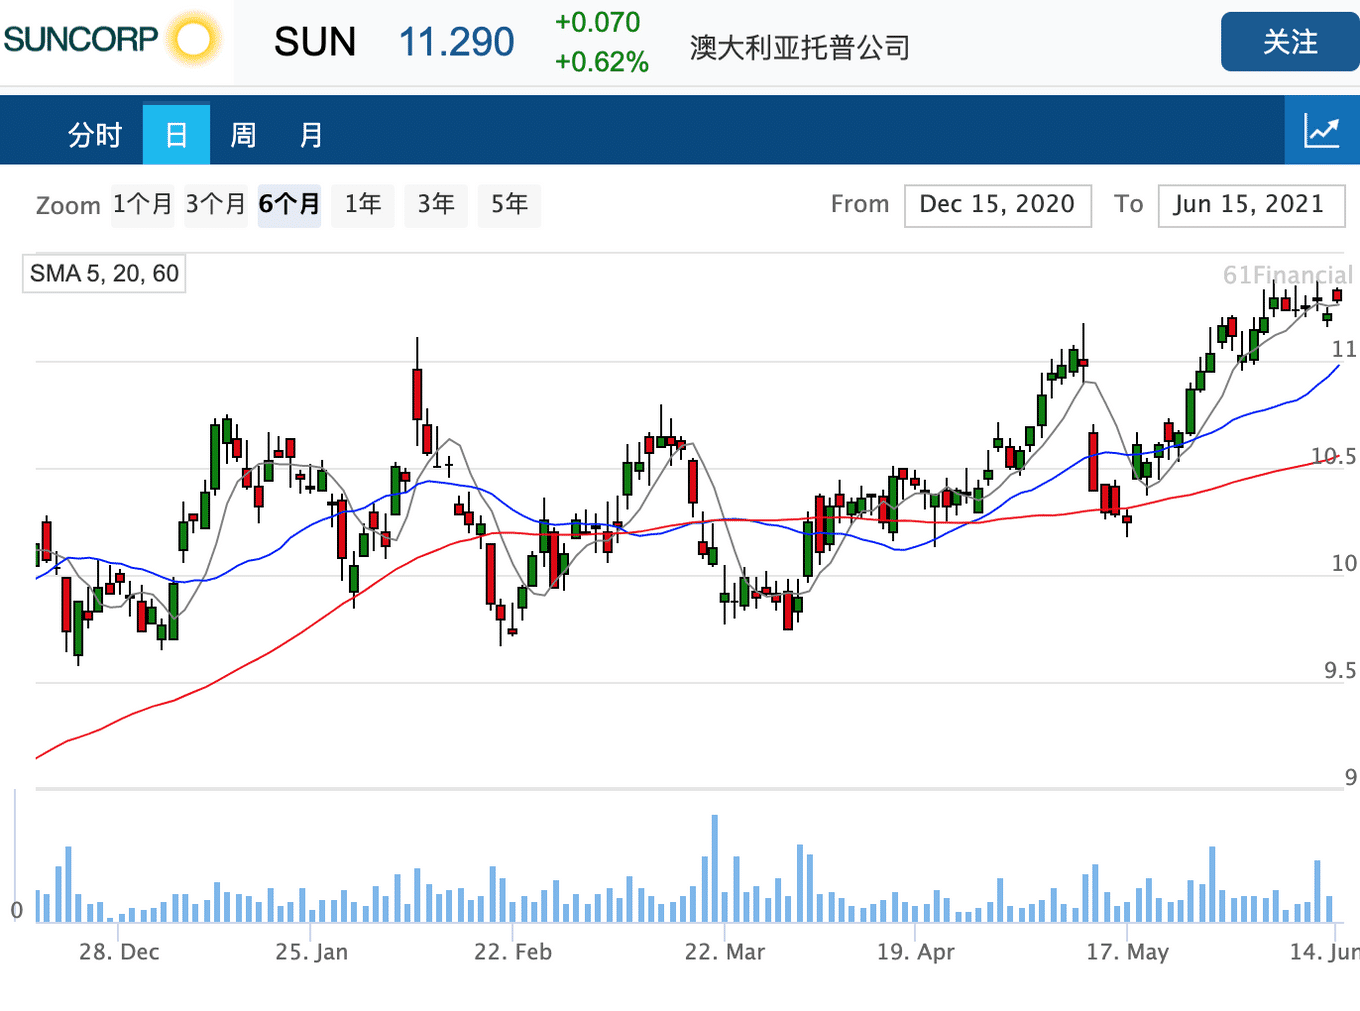Screen dimensions: 1360x1011
Task: Click the +0.62% change value
Action: tap(602, 62)
